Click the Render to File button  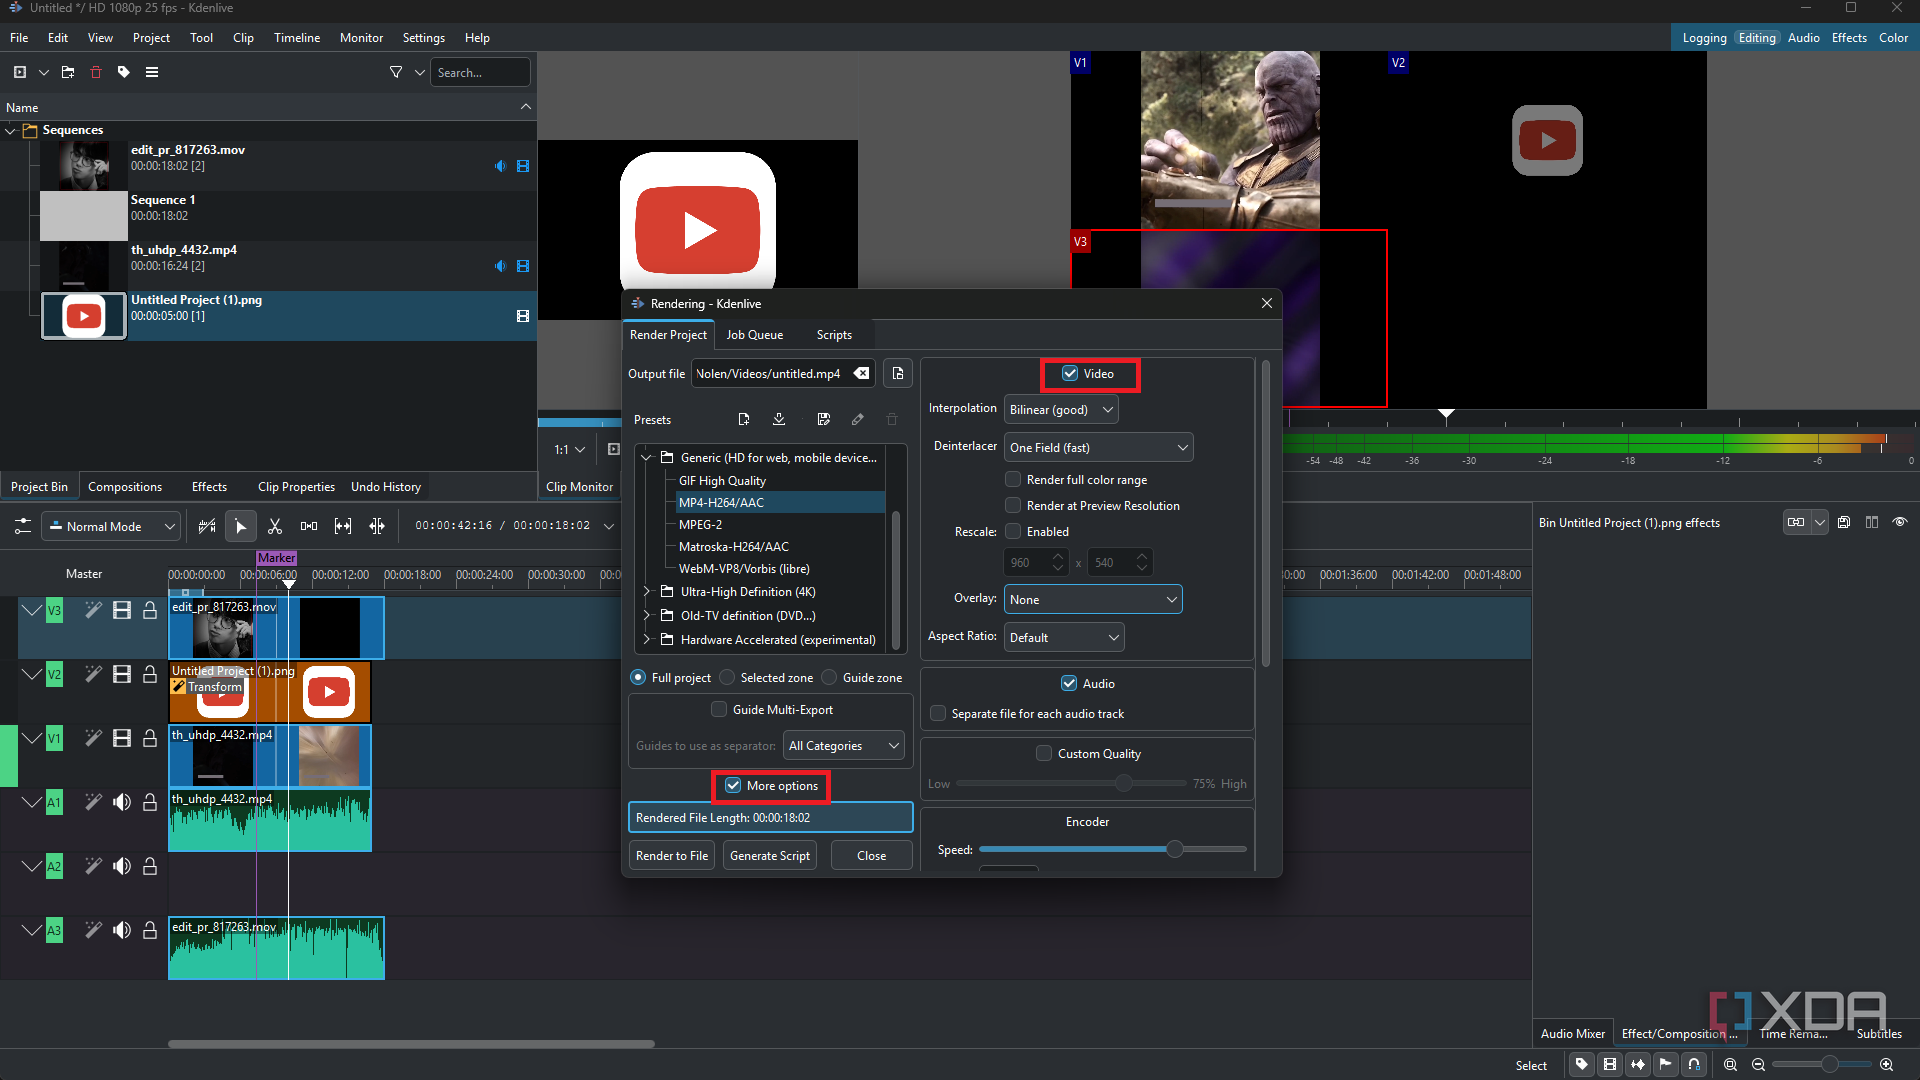pos(672,855)
